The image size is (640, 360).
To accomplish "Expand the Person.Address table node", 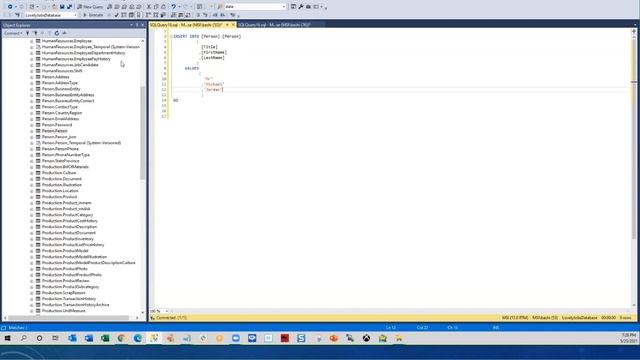I will coord(32,77).
